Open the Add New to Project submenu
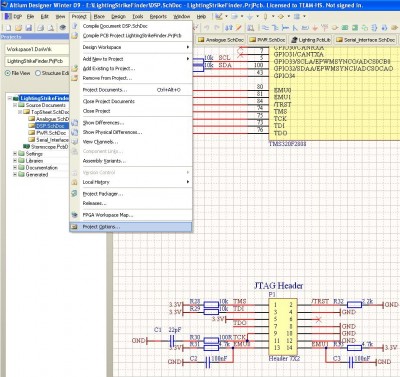This screenshot has width=400, height=377. 131,59
